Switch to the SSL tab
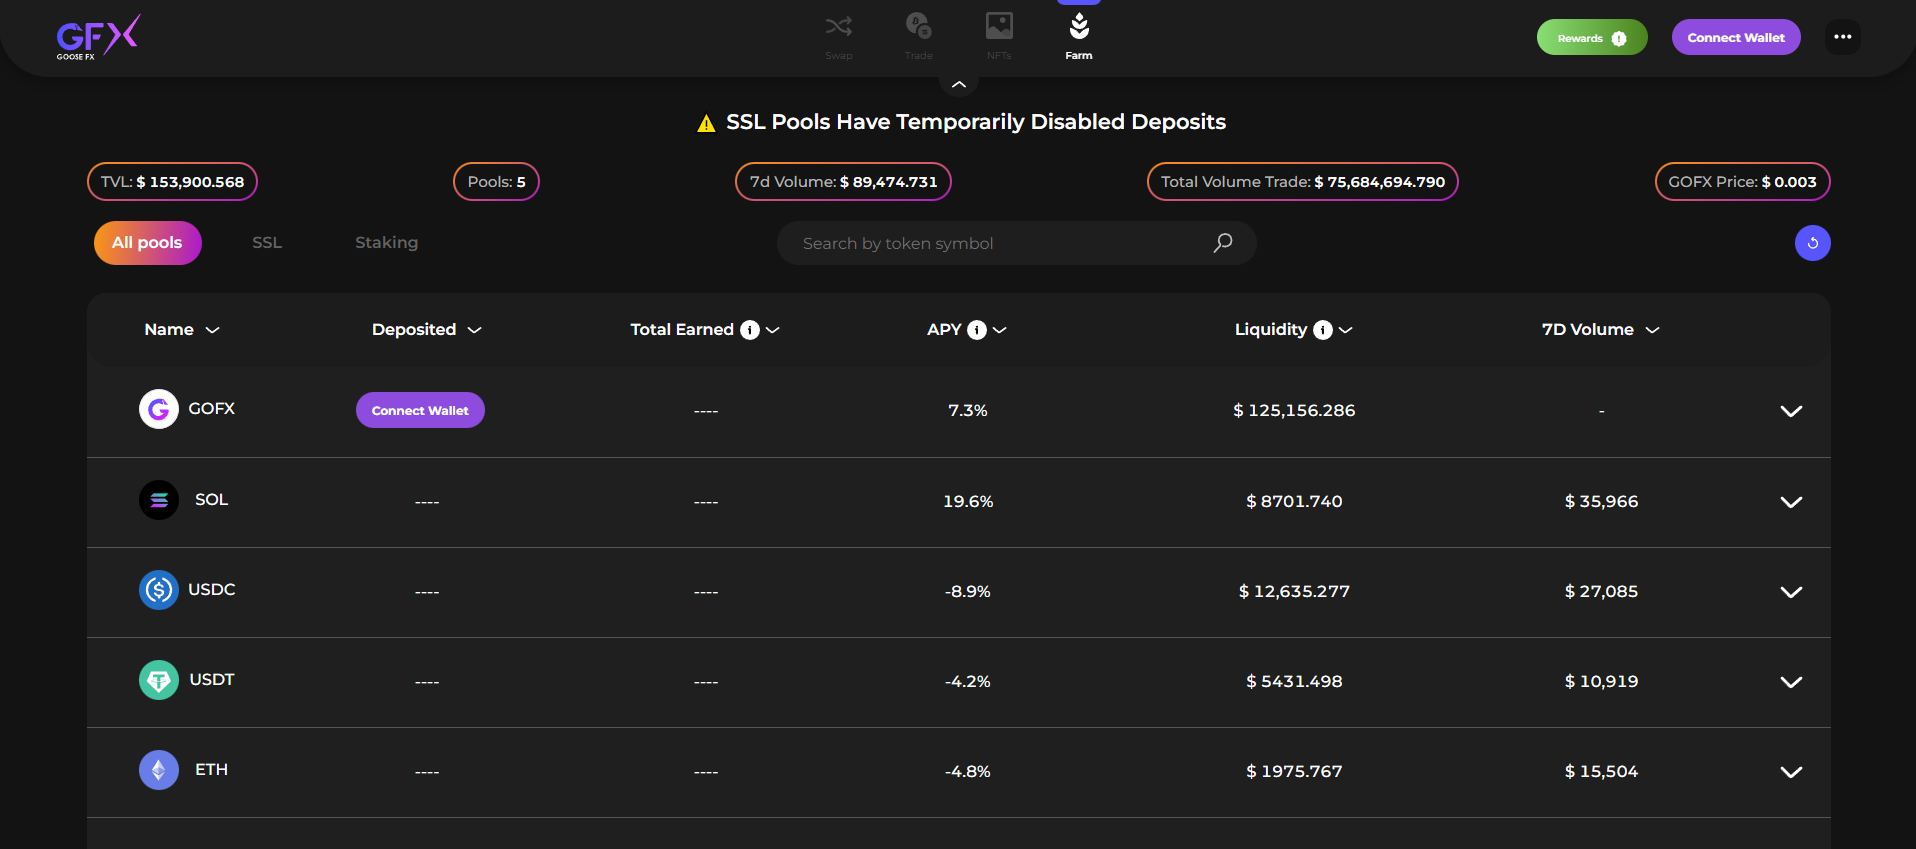 pyautogui.click(x=267, y=243)
